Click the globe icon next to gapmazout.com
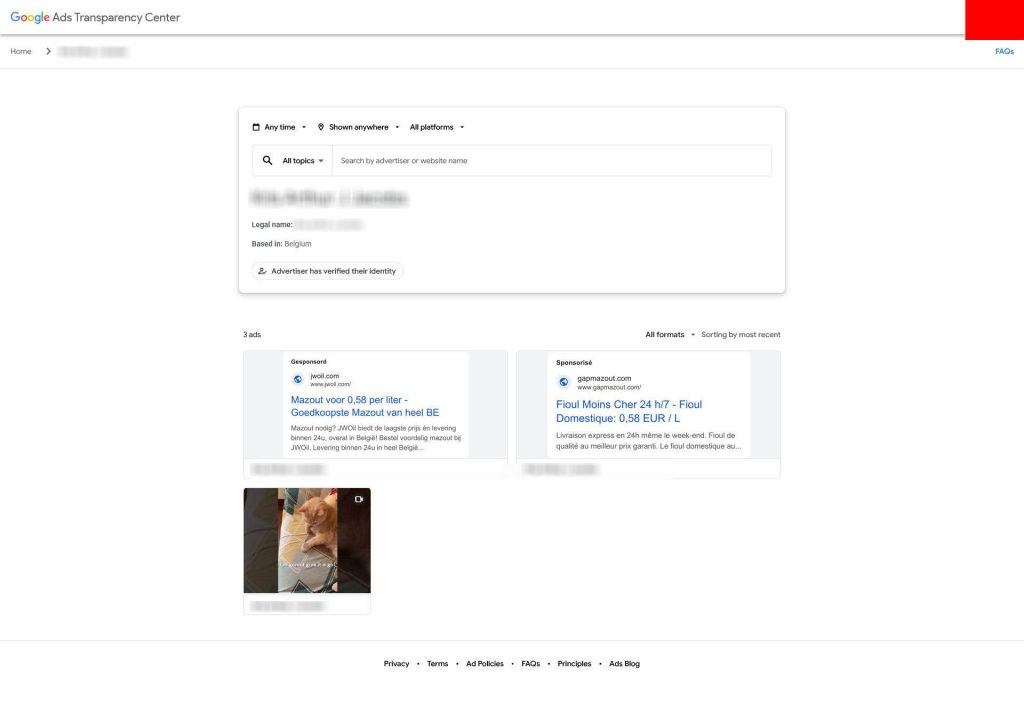Viewport: 1024px width, 703px height. (x=564, y=382)
